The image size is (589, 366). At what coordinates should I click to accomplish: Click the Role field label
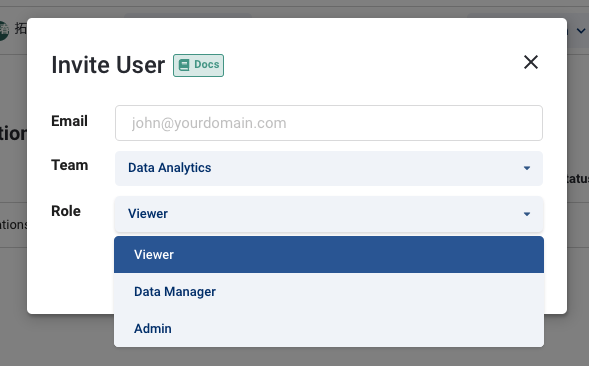pyautogui.click(x=66, y=211)
